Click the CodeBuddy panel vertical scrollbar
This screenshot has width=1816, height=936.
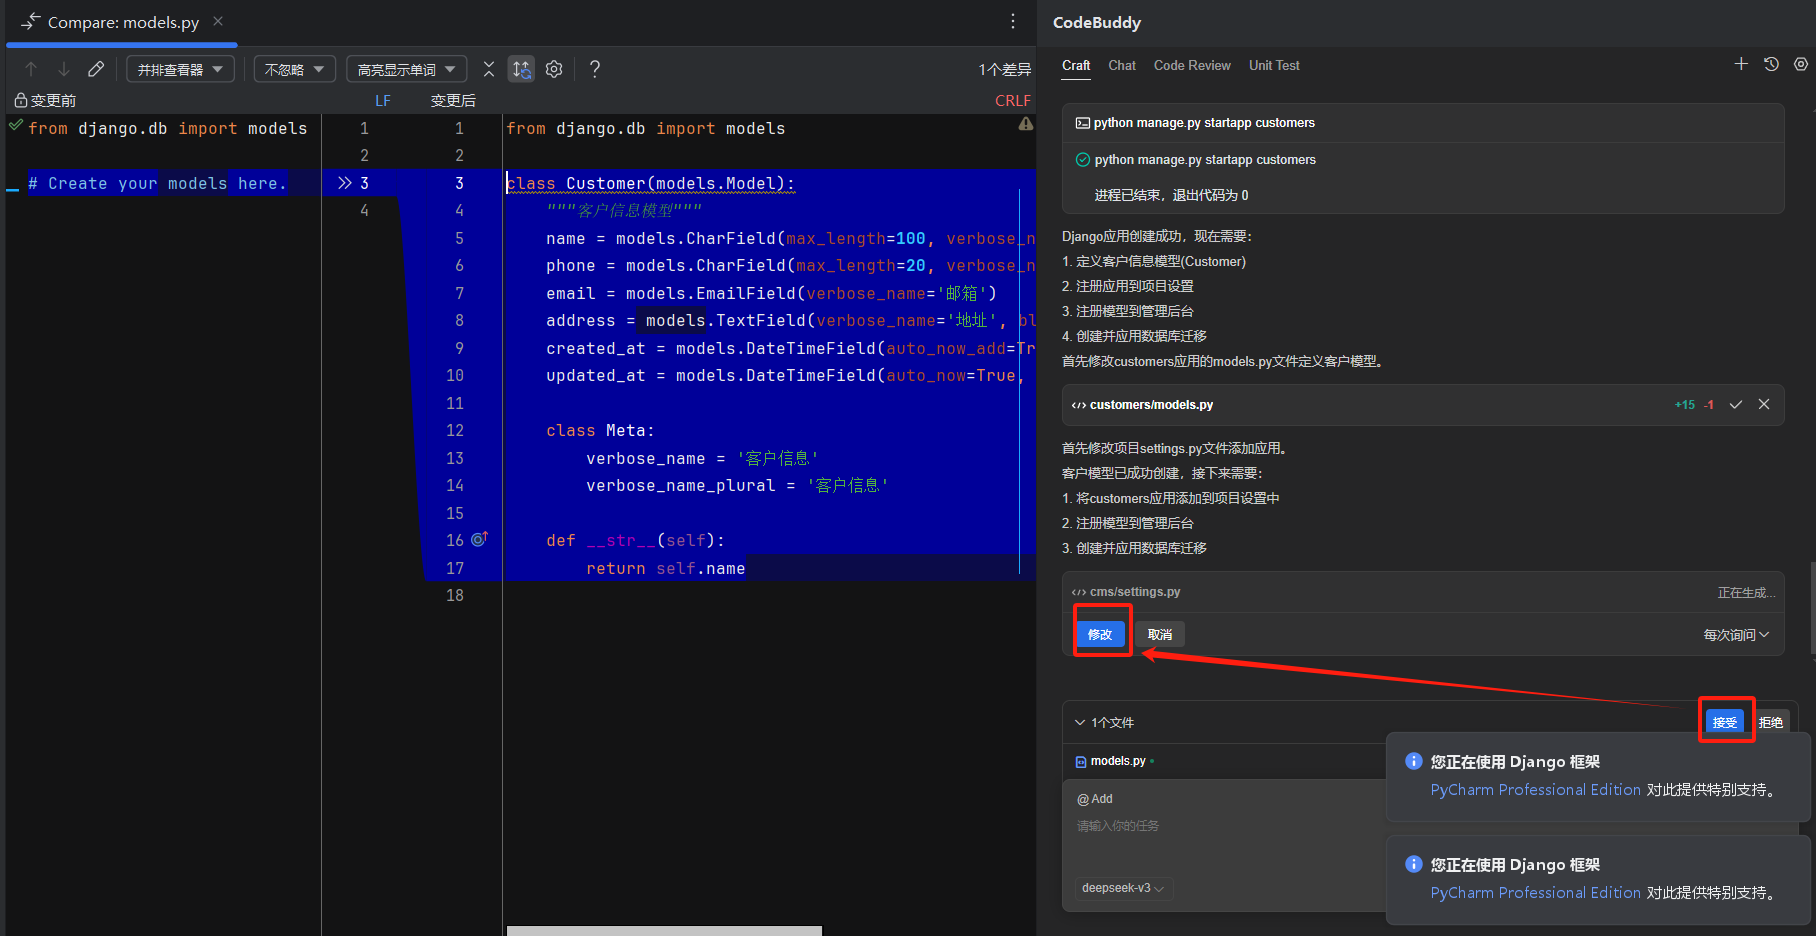(1812, 607)
